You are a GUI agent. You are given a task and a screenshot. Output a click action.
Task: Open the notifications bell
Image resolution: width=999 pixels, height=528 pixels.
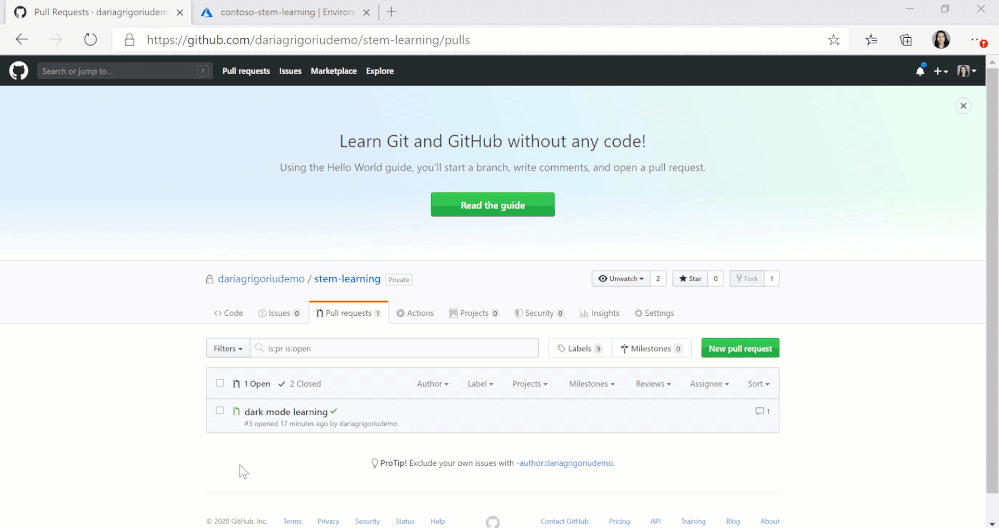pos(920,71)
